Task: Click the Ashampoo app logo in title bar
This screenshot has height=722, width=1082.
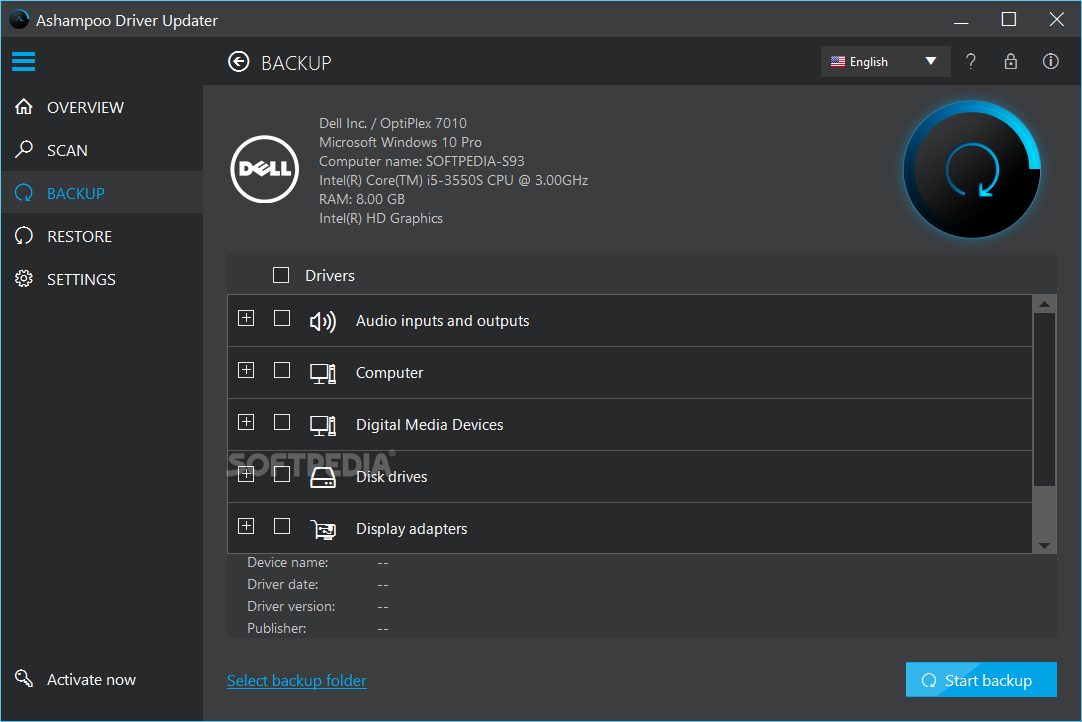Action: click(x=19, y=19)
